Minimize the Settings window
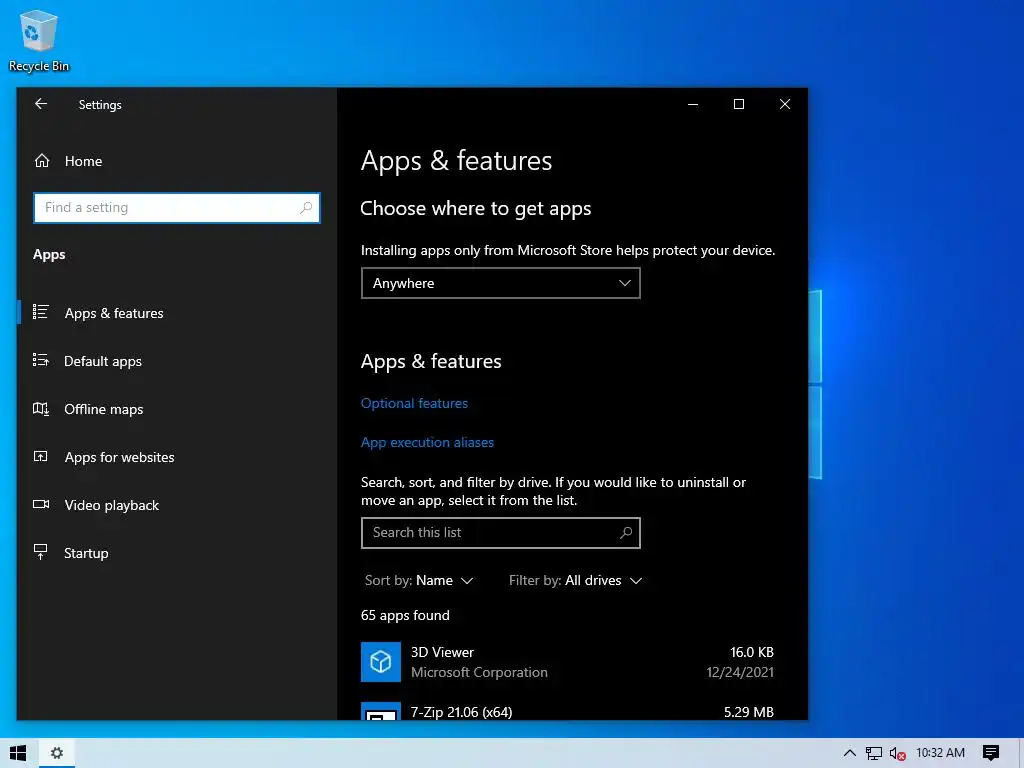Viewport: 1024px width, 768px height. [x=693, y=104]
